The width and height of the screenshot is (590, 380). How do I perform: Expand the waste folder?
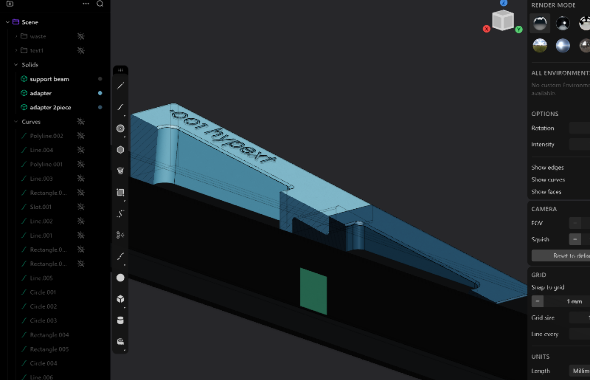click(16, 36)
